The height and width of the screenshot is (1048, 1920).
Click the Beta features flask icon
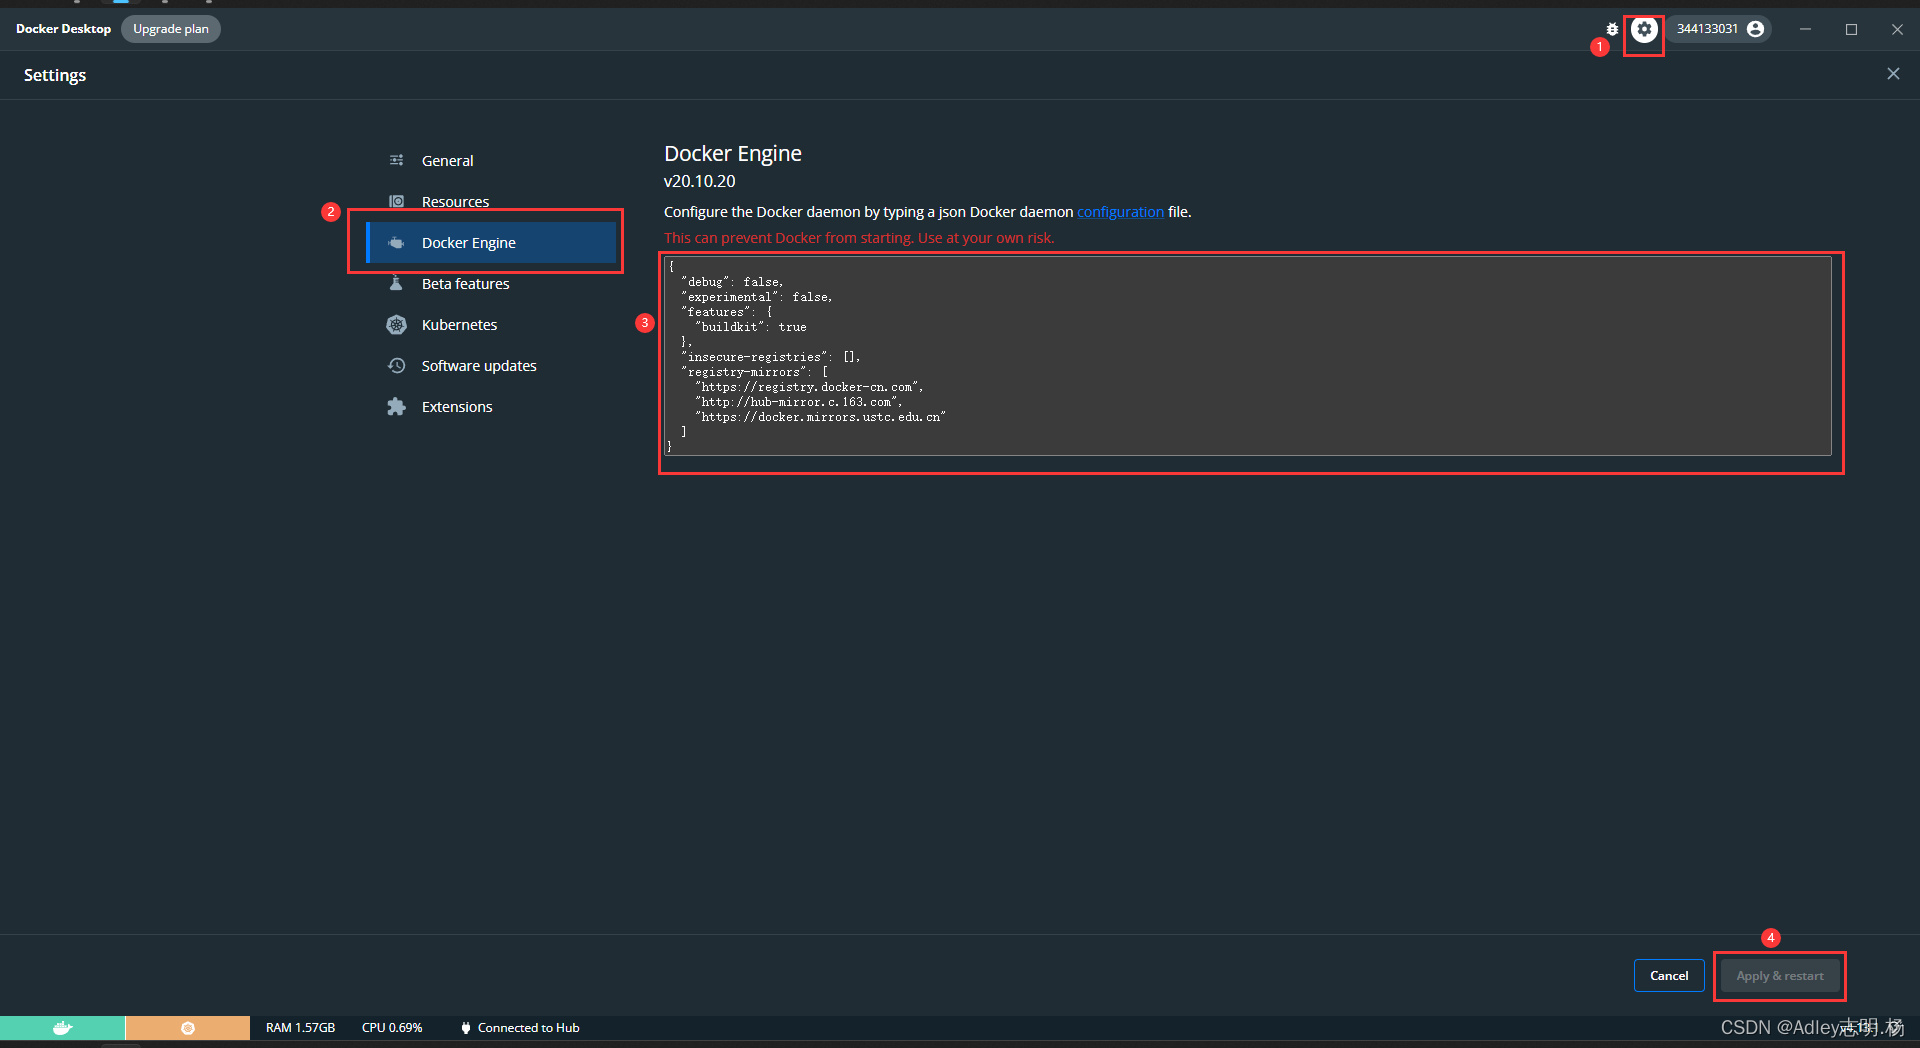[x=397, y=283]
